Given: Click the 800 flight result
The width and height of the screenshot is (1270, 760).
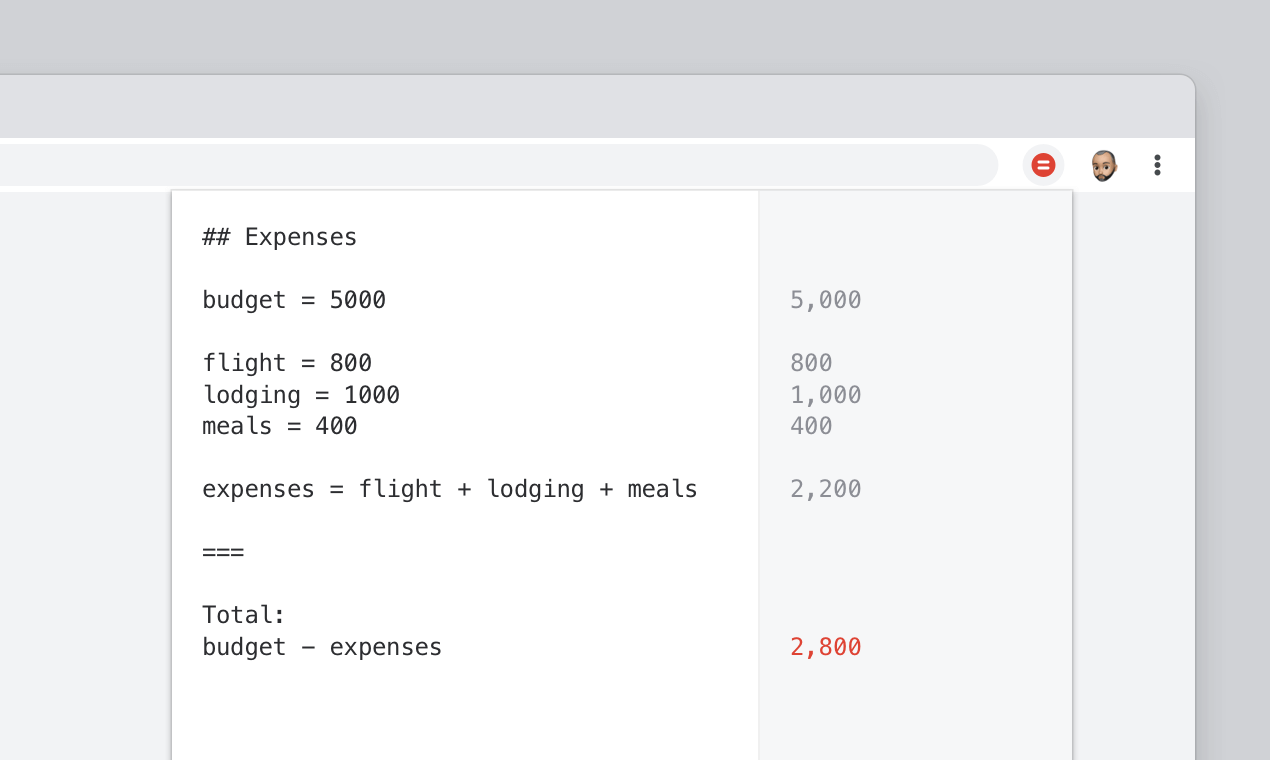Looking at the screenshot, I should point(811,362).
